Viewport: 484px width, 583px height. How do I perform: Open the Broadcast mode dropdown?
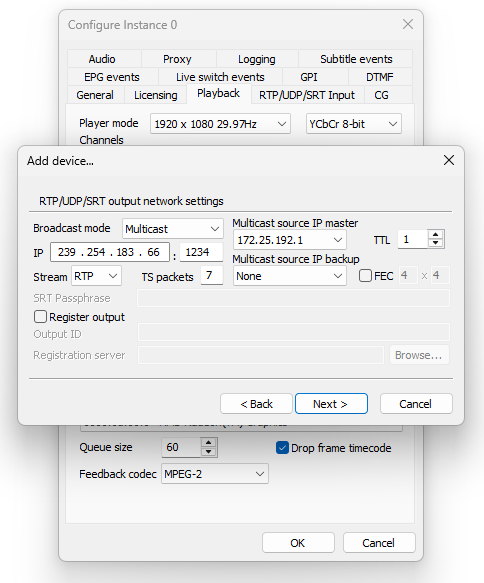173,229
